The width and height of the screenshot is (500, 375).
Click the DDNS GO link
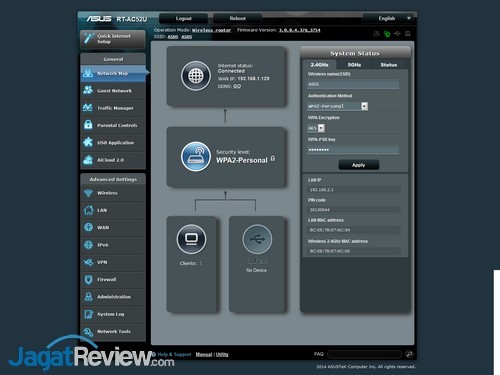pyautogui.click(x=237, y=86)
